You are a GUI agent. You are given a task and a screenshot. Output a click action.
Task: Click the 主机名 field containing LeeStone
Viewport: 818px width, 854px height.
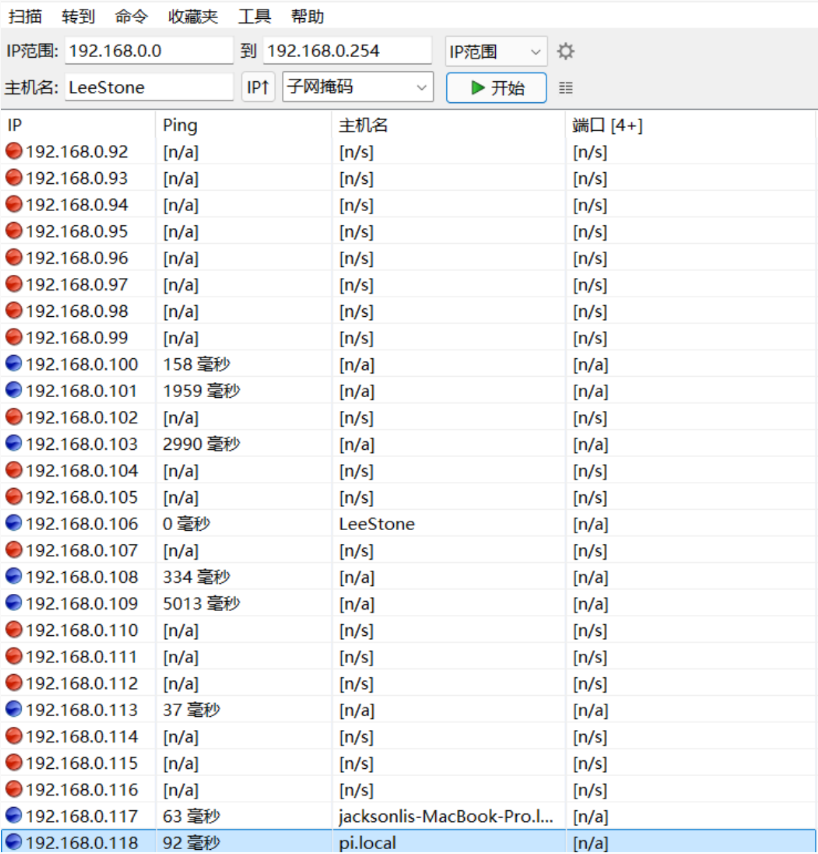click(149, 87)
